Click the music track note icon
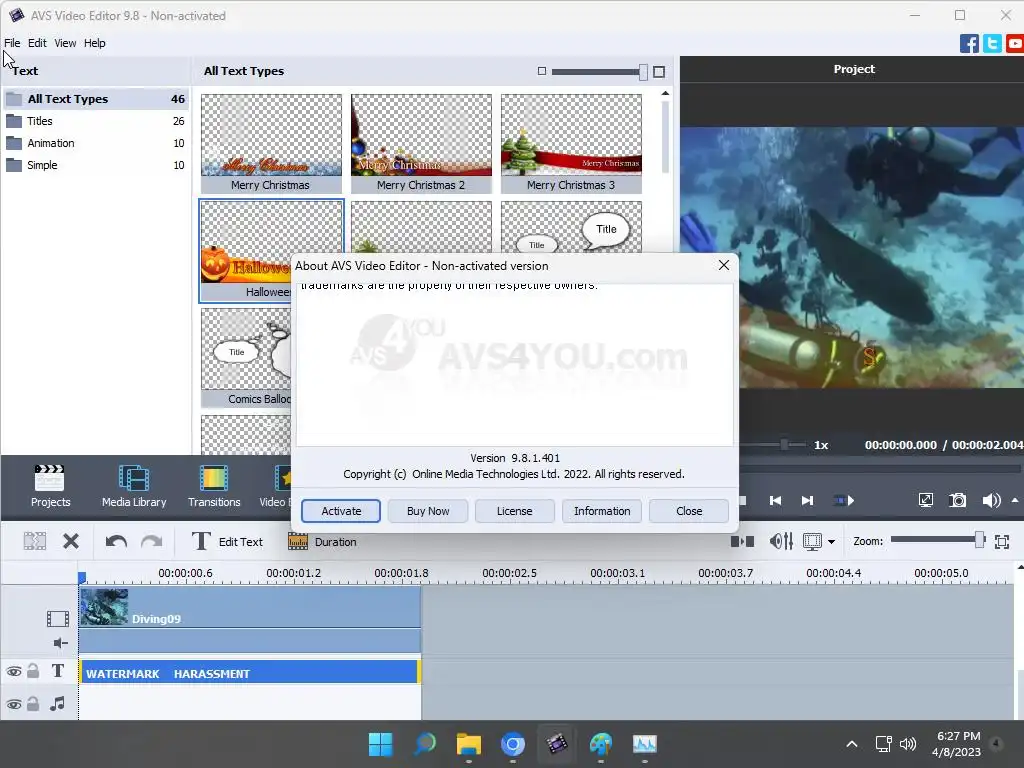Viewport: 1024px width, 768px height. coord(57,703)
